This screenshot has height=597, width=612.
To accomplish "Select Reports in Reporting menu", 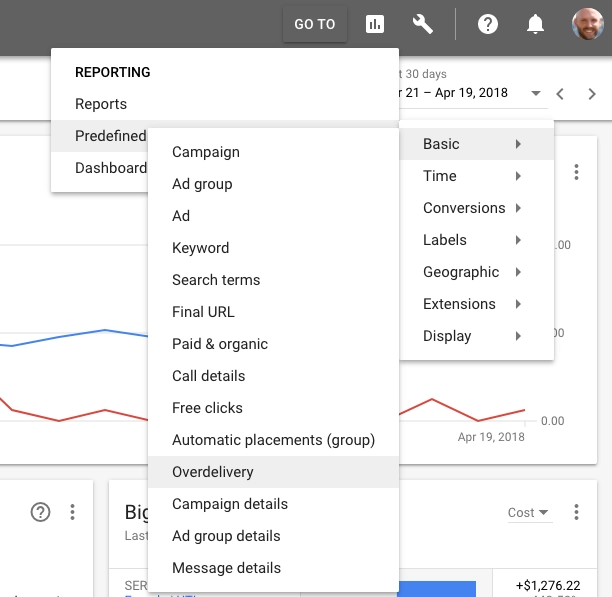I will 225,104.
